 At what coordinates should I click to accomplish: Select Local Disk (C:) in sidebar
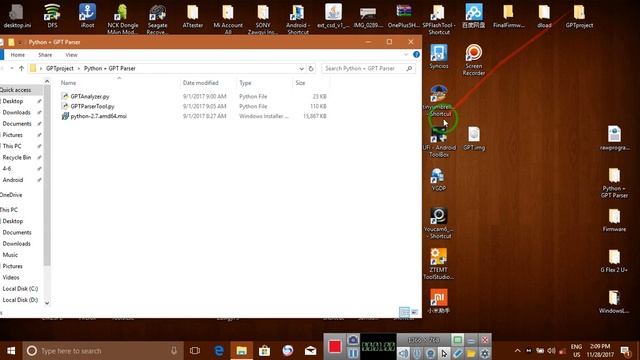click(20, 289)
